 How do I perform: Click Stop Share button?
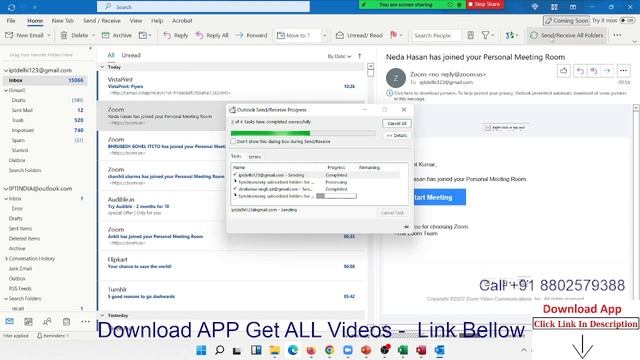coord(484,4)
